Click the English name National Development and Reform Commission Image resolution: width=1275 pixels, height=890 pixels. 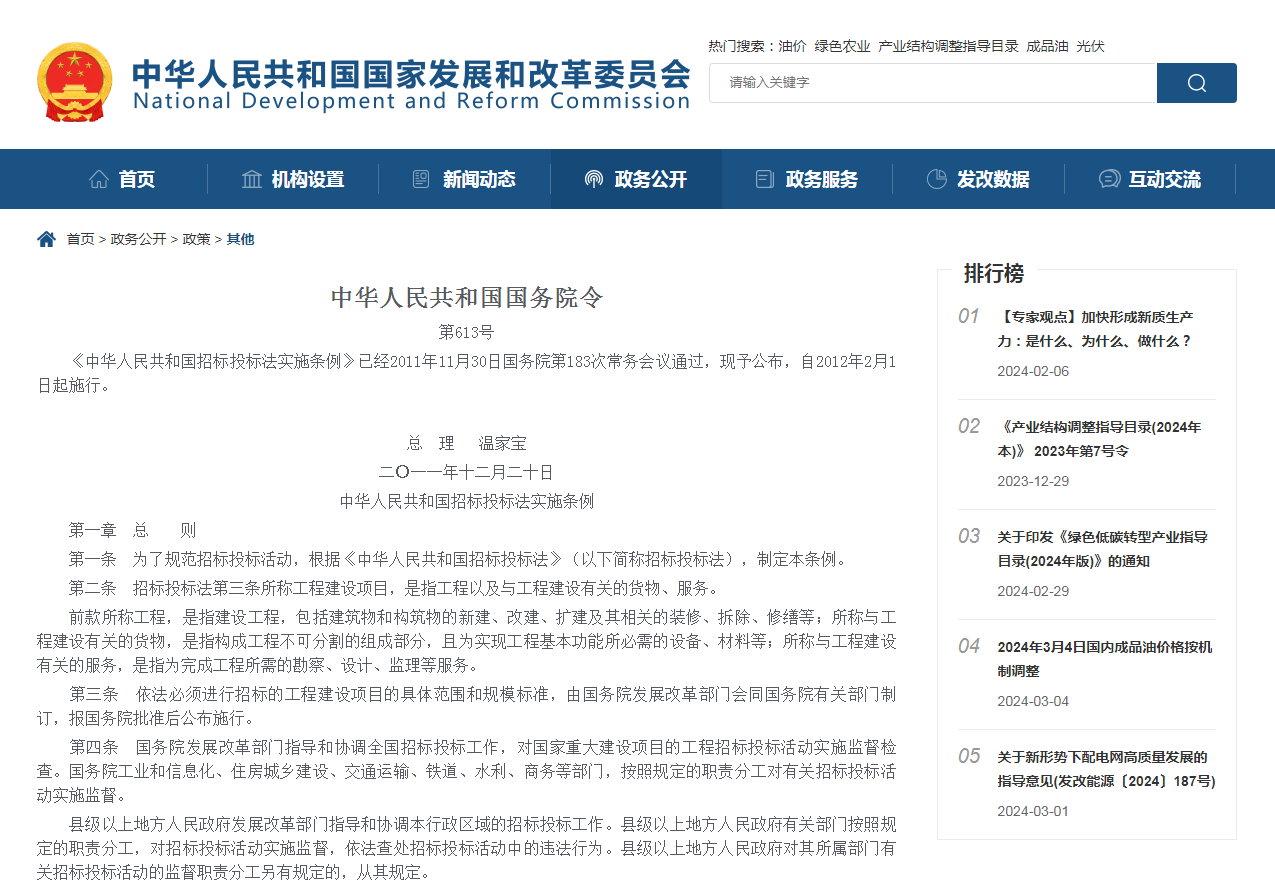pyautogui.click(x=411, y=101)
